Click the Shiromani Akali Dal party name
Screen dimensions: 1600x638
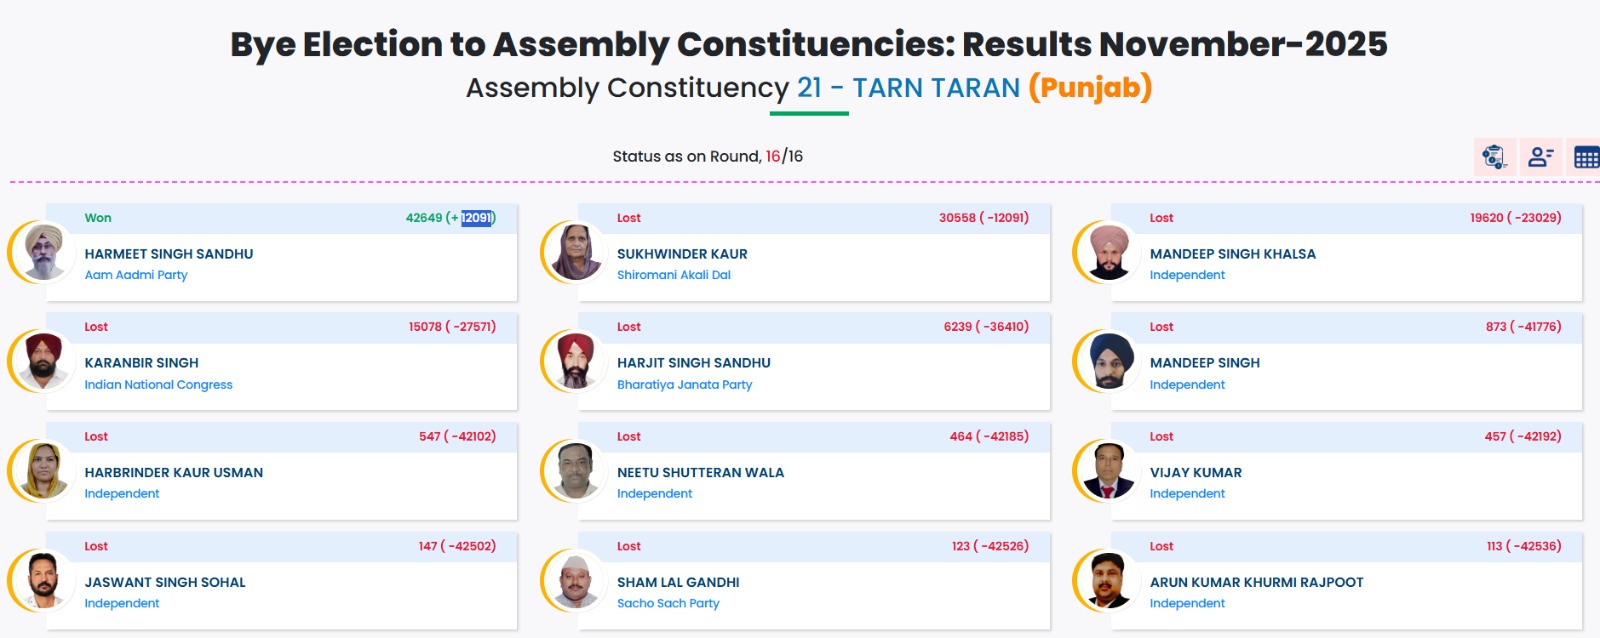673,275
